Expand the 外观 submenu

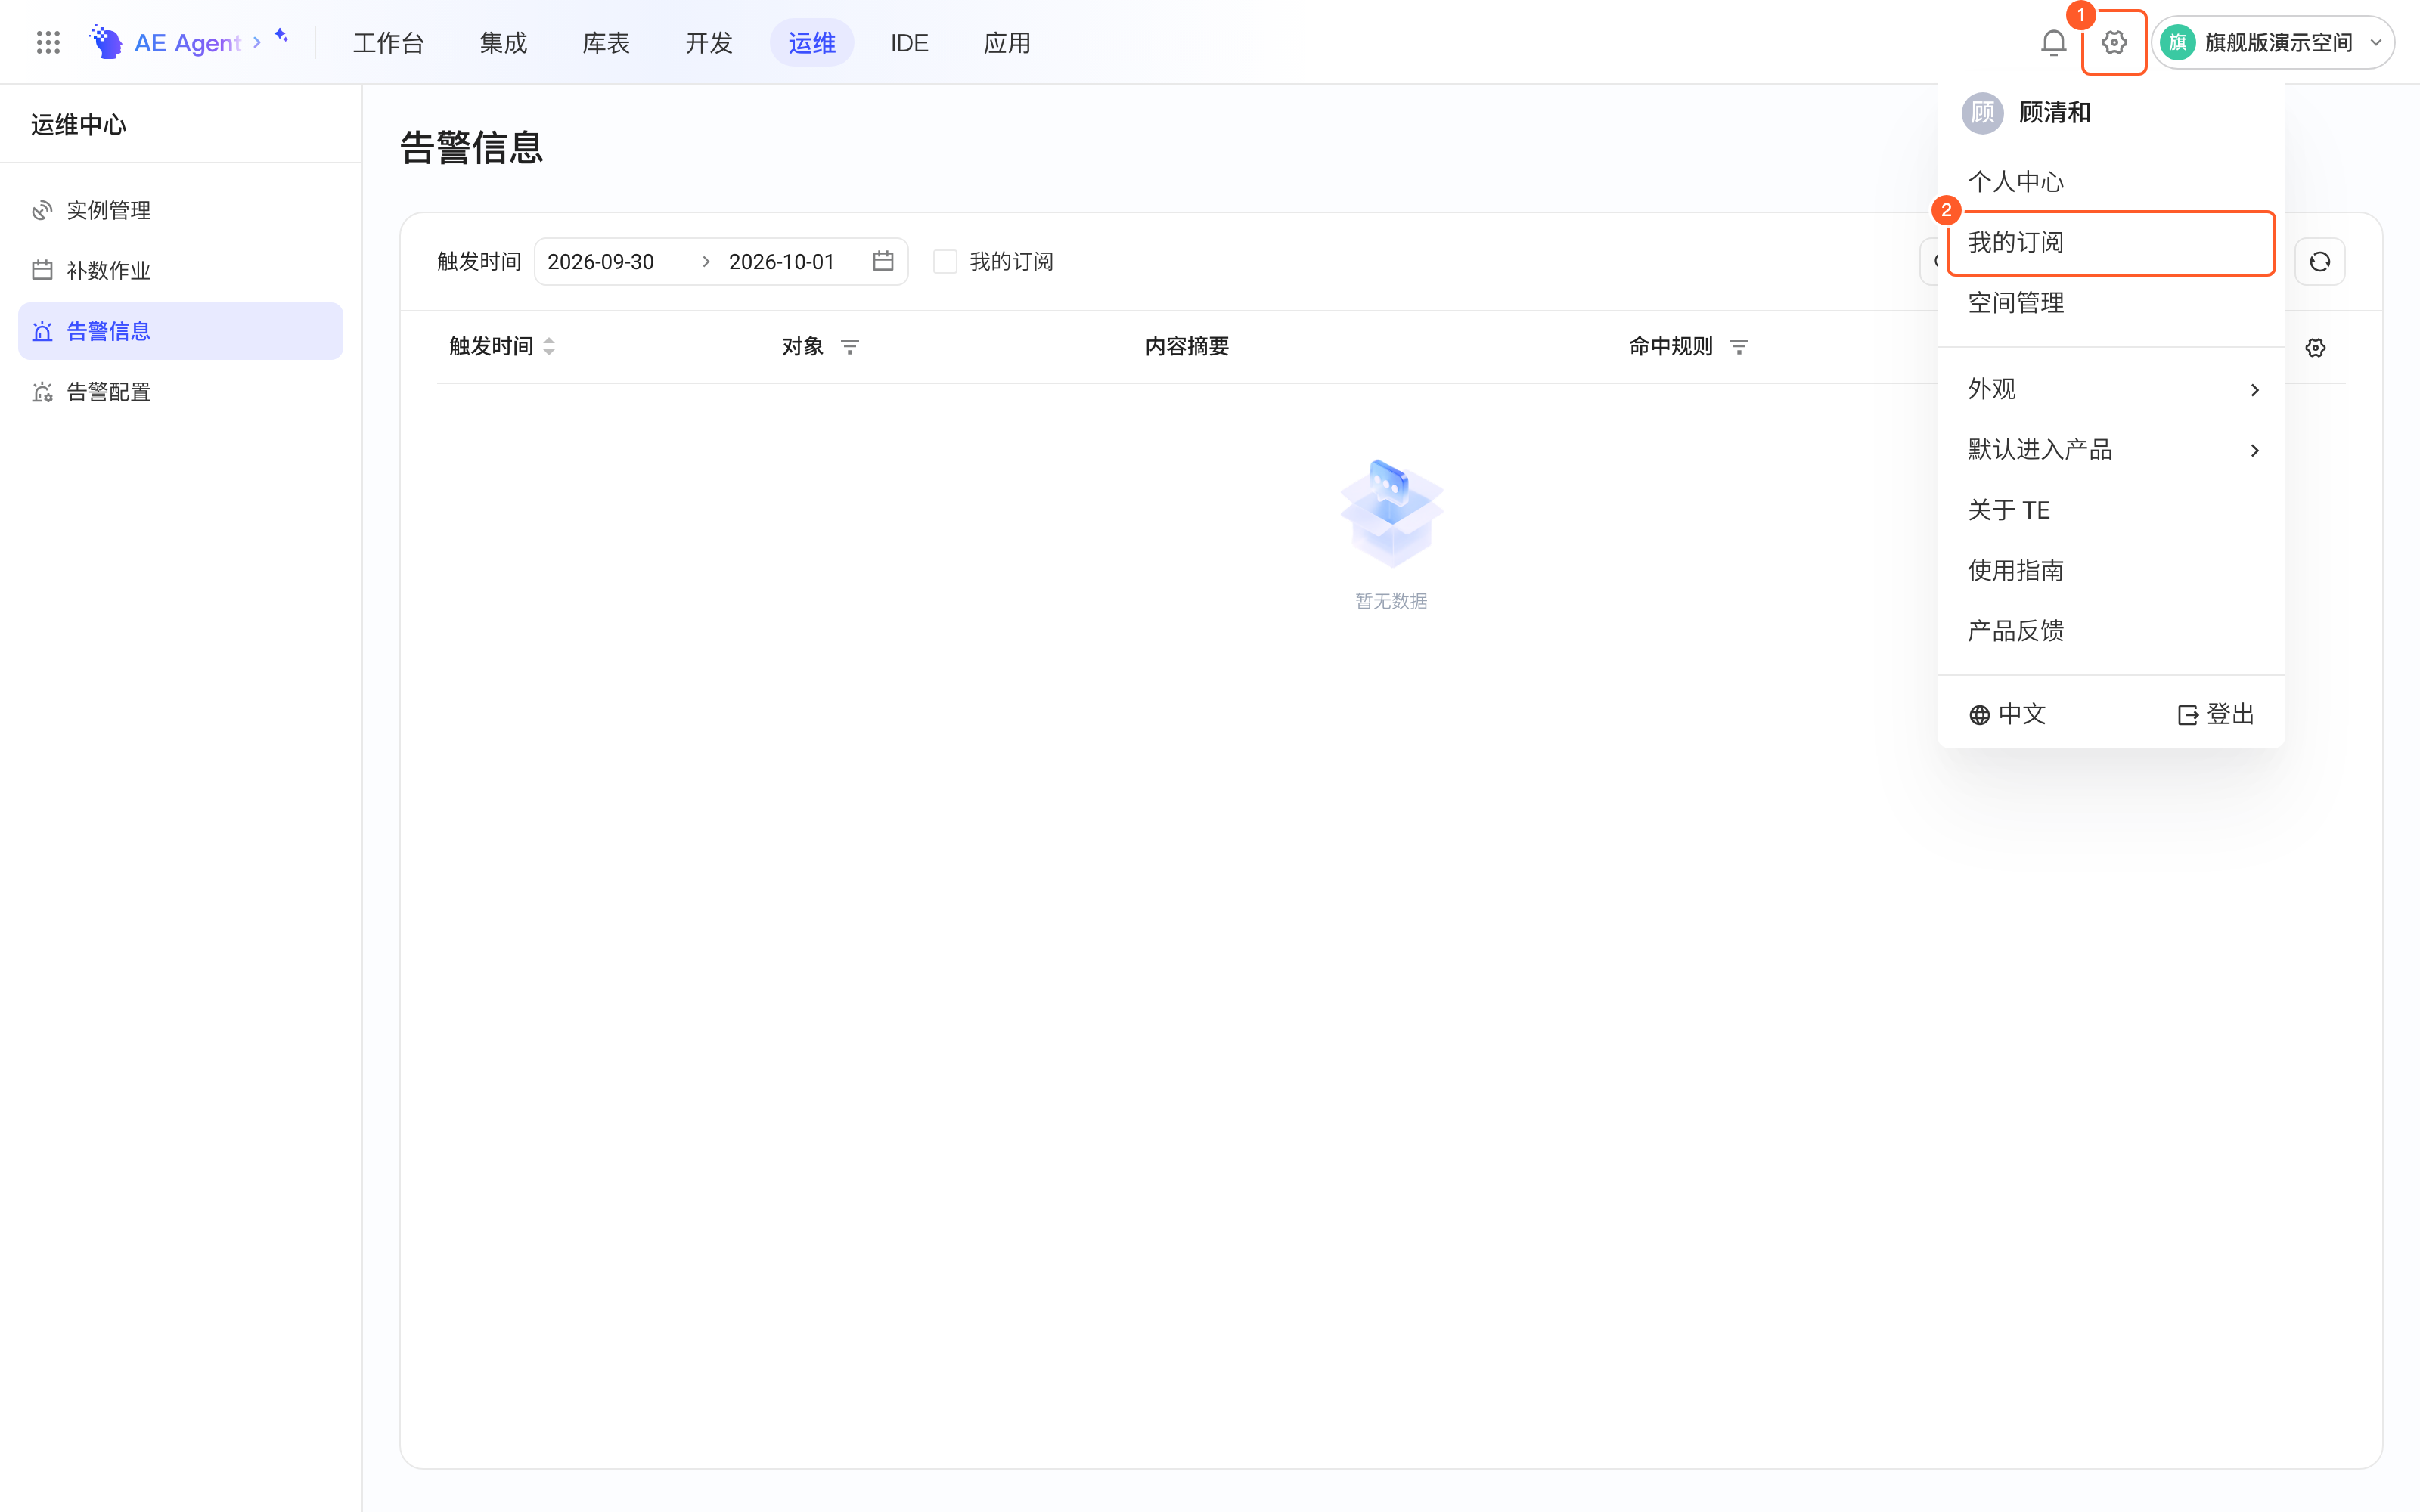(x=2111, y=389)
